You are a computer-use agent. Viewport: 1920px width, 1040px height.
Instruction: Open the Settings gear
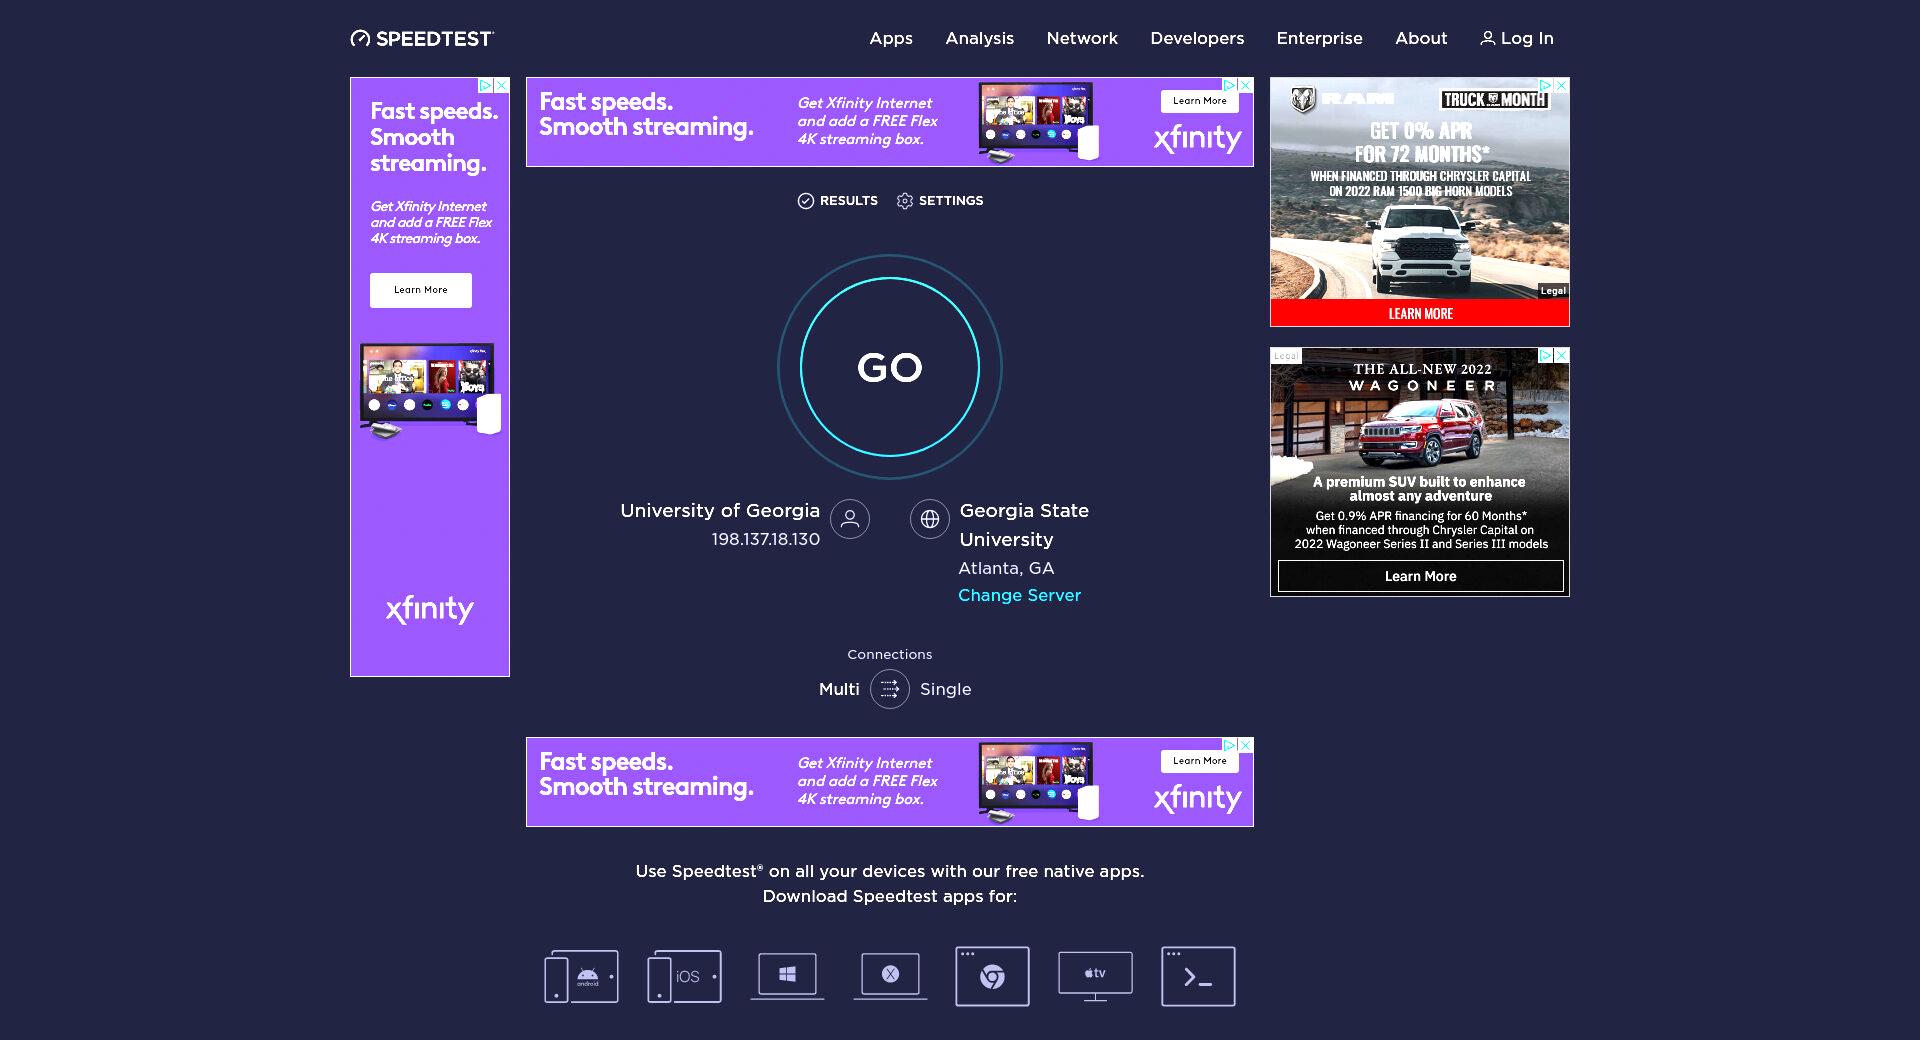939,201
